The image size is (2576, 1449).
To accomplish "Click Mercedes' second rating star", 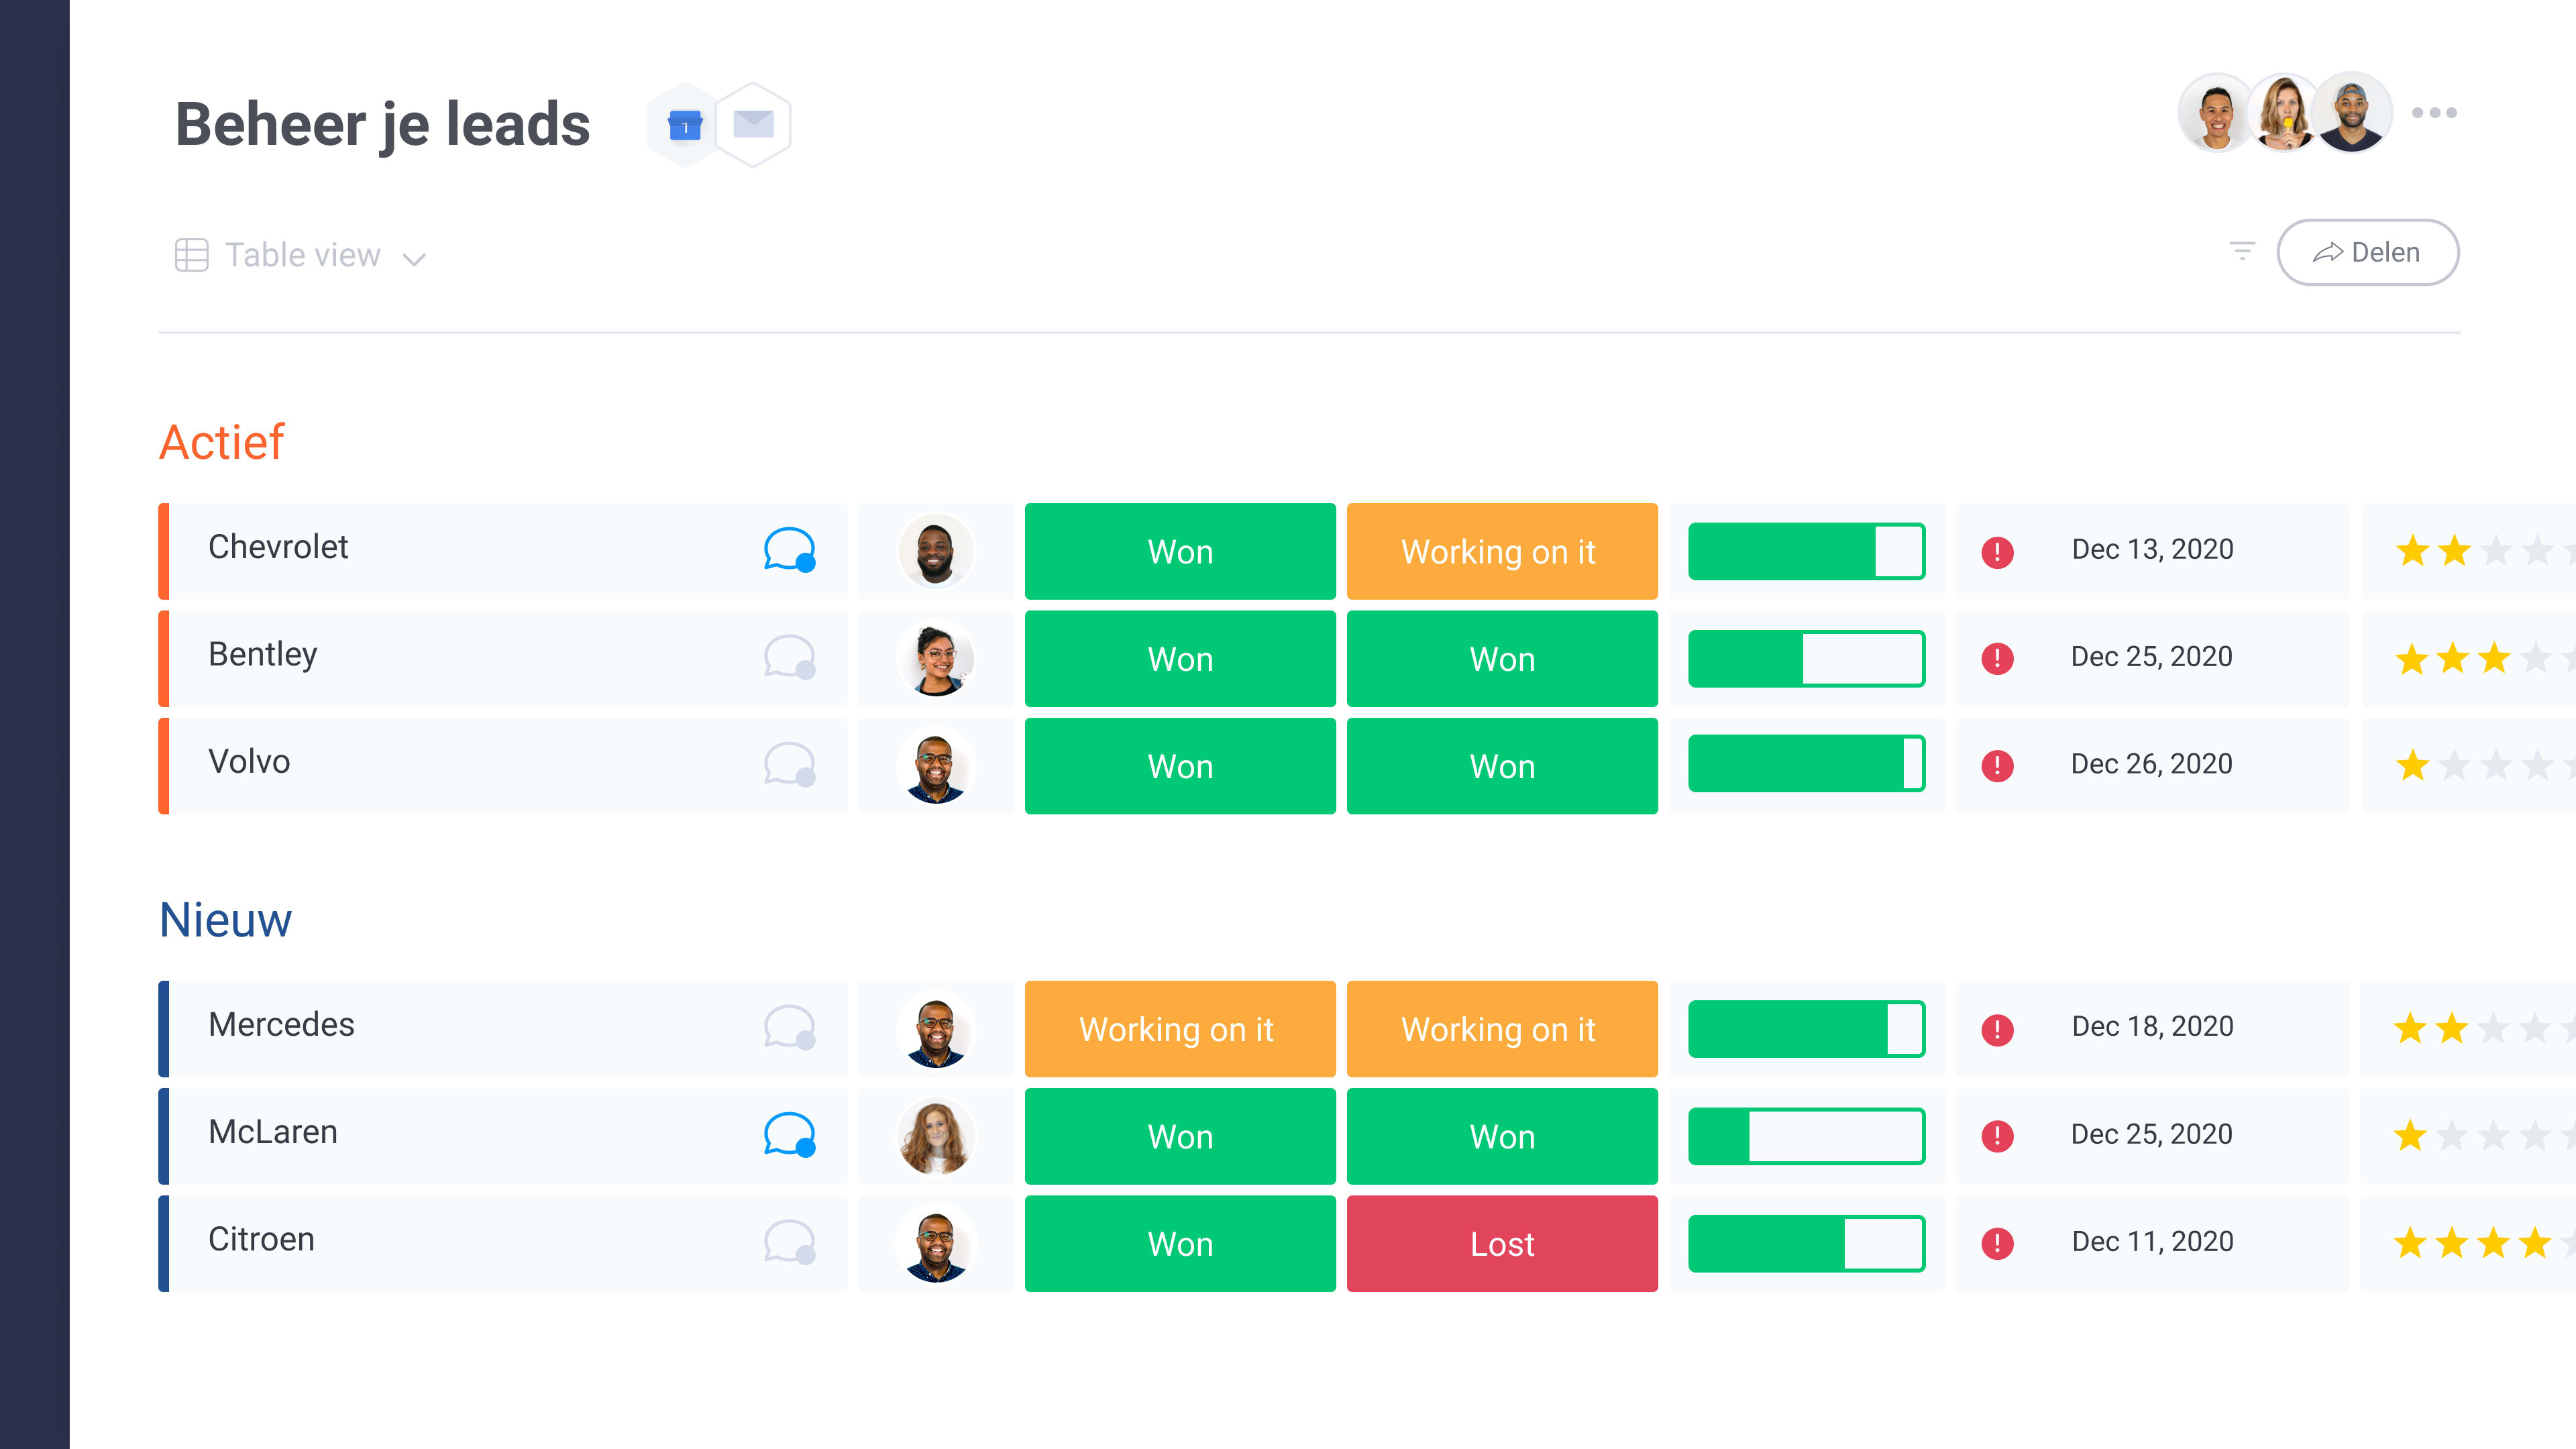I will [x=2452, y=1028].
